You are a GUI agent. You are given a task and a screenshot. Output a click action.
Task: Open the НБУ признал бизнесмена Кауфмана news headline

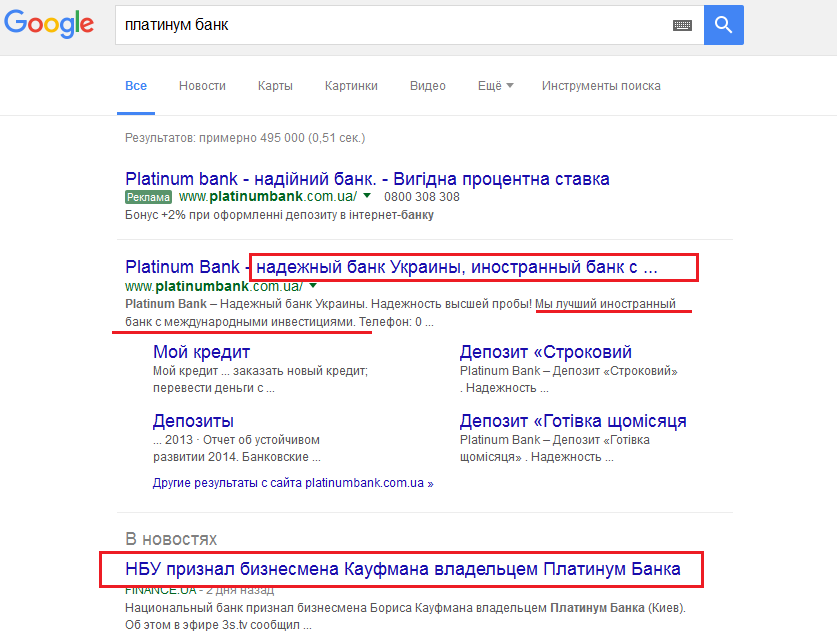point(402,569)
